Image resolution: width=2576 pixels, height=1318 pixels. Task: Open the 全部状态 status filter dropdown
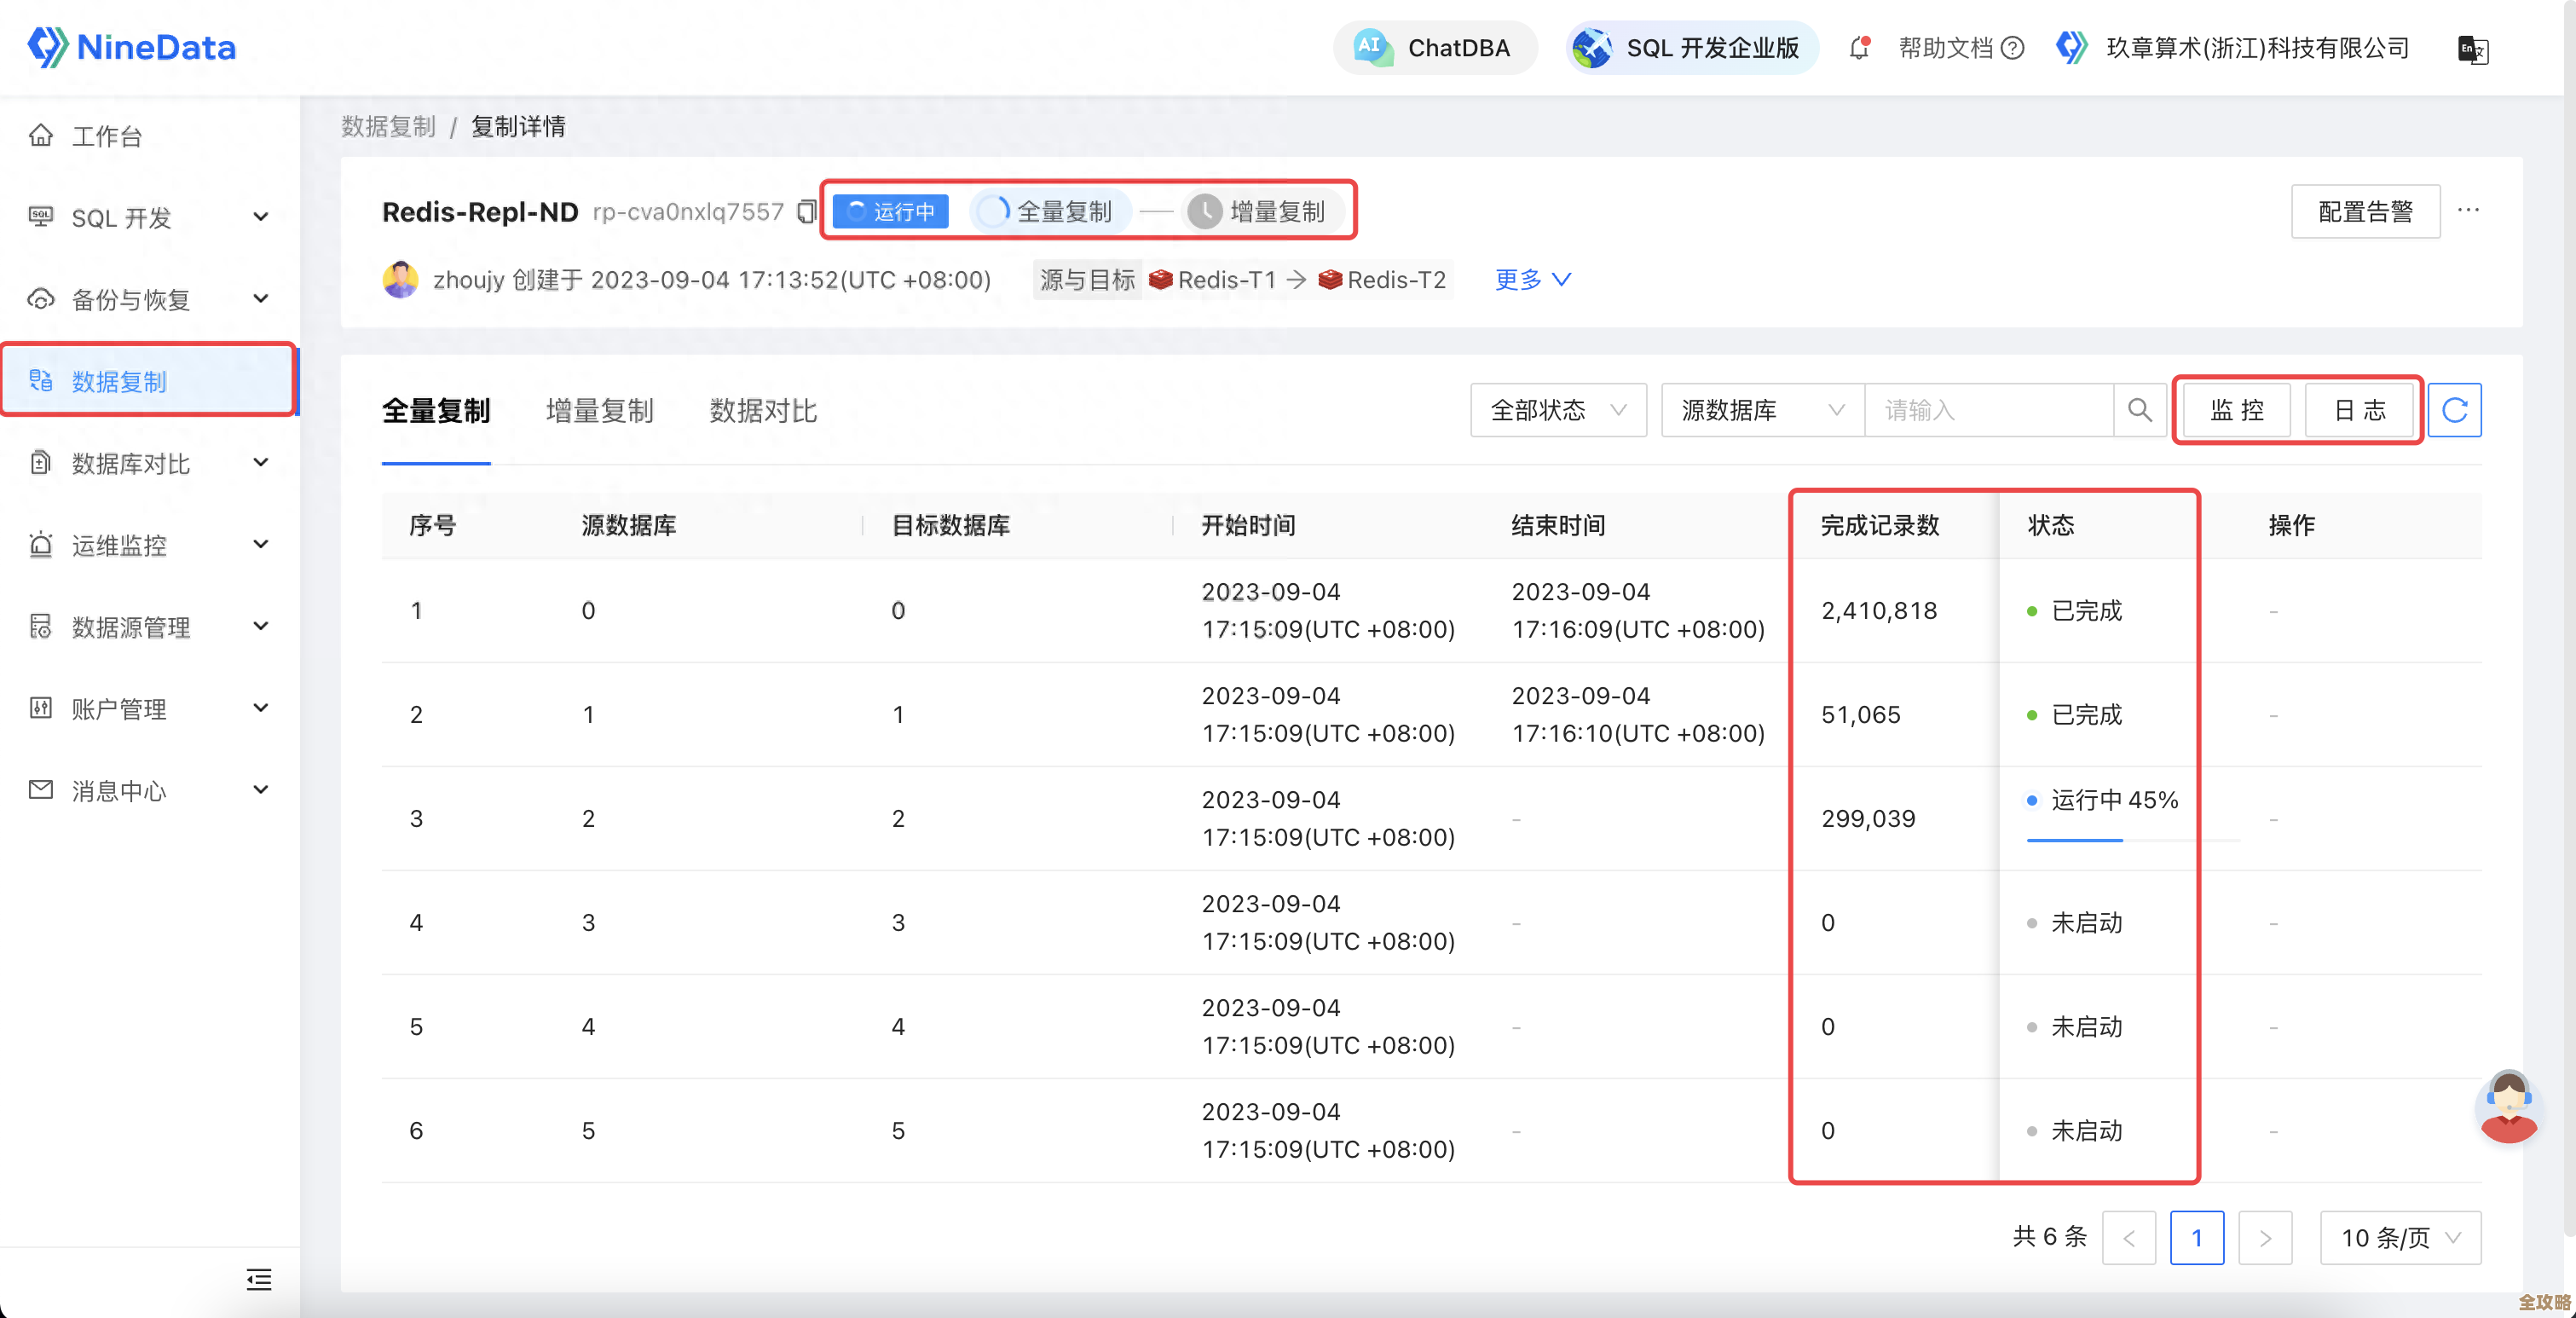coord(1557,410)
